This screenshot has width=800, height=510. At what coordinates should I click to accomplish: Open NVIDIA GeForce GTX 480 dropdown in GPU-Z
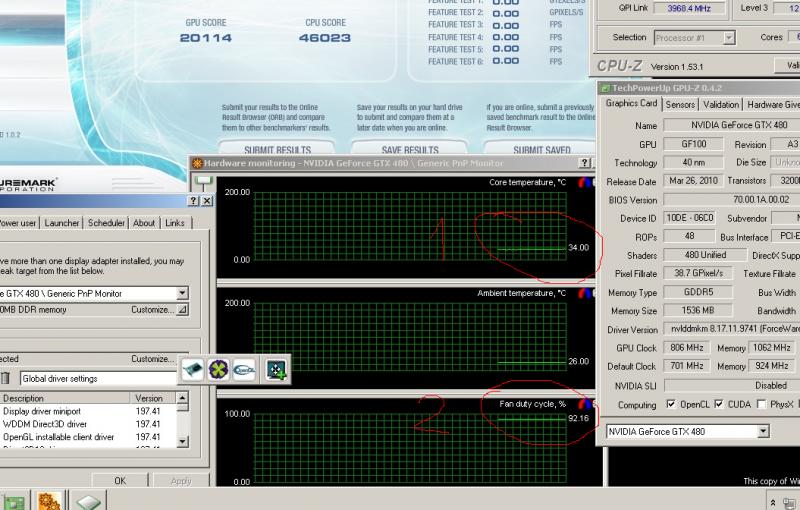tap(763, 431)
